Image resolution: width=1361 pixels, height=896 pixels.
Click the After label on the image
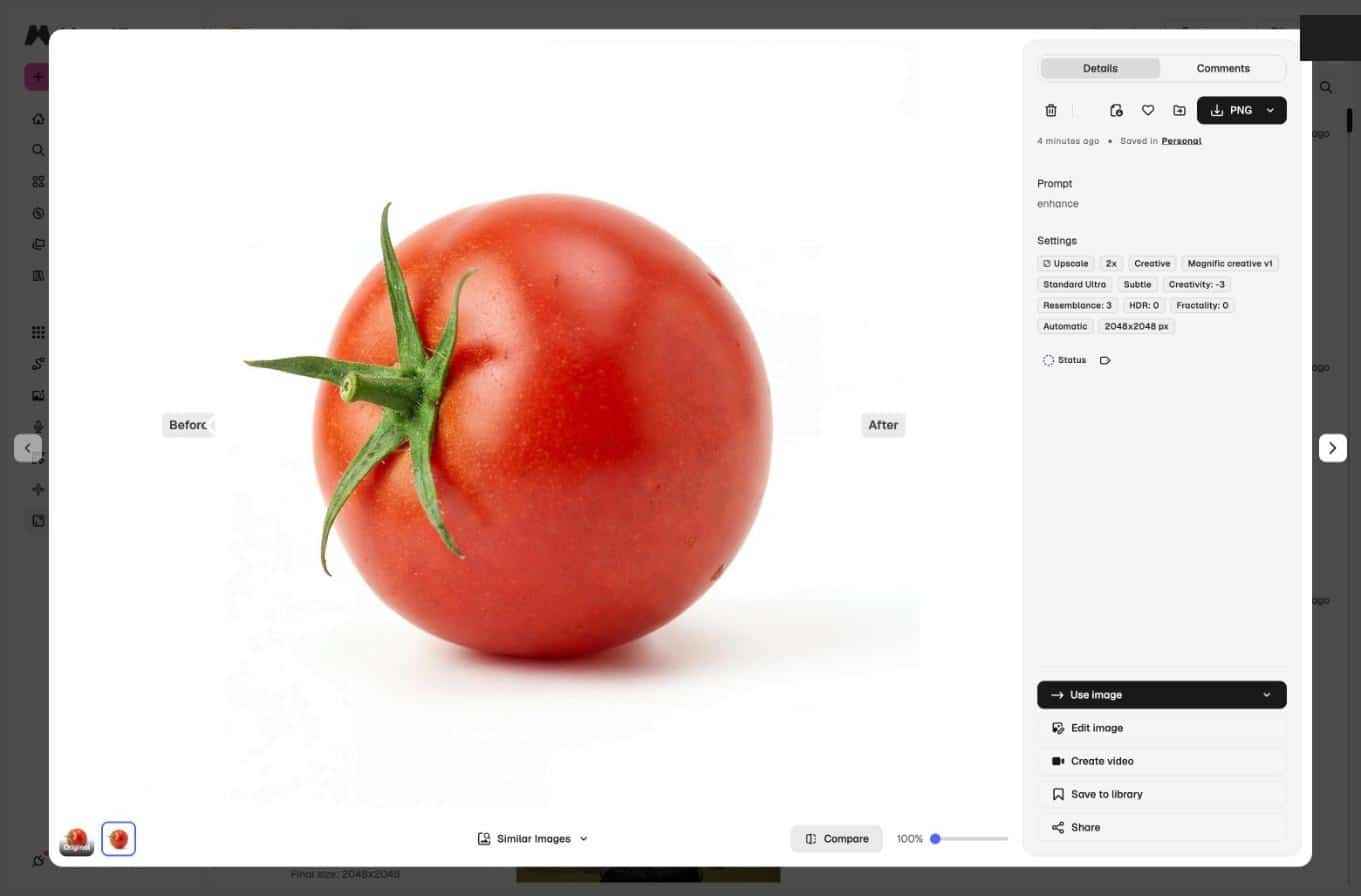(883, 425)
